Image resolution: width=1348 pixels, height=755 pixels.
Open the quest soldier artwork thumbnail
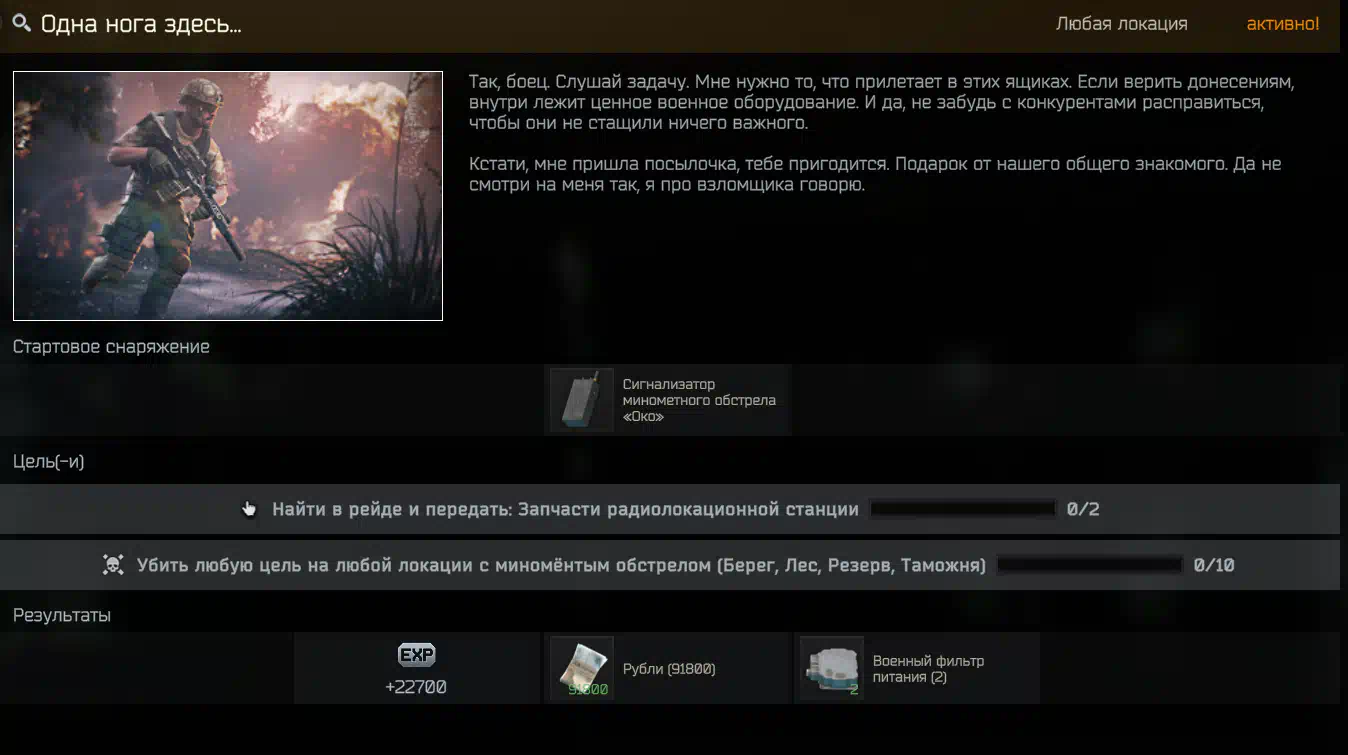(228, 196)
